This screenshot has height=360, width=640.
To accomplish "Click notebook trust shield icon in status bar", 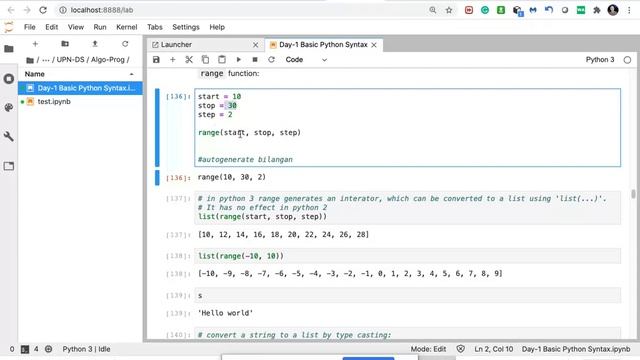I will point(461,349).
